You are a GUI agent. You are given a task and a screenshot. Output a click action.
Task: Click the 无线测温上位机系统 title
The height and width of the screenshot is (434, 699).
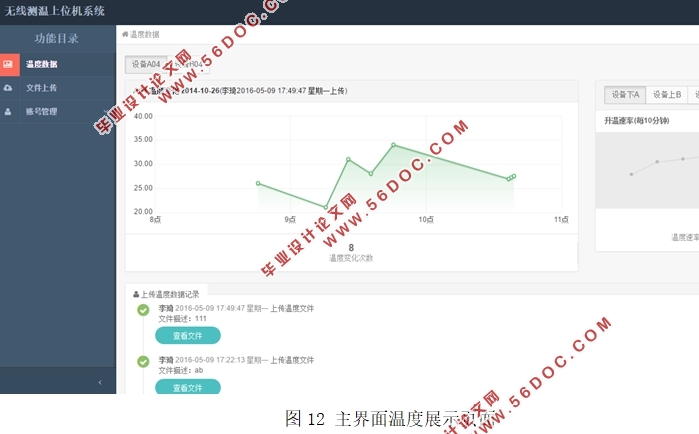(54, 11)
